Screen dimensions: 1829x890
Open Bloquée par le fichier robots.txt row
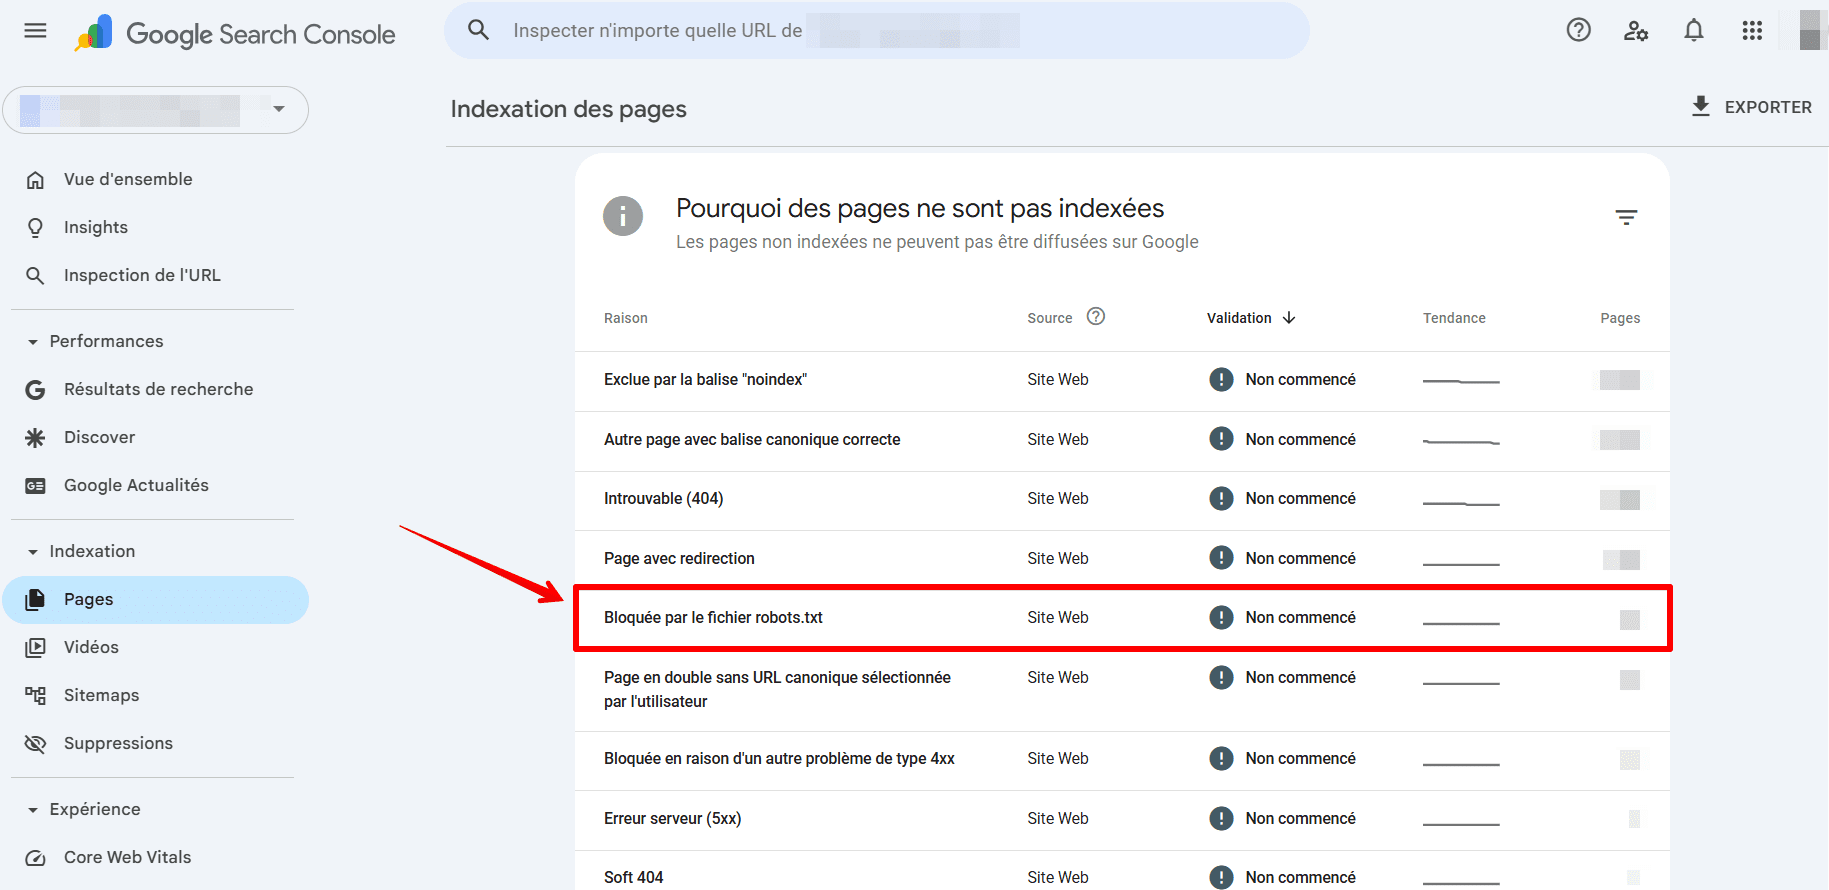(1122, 618)
